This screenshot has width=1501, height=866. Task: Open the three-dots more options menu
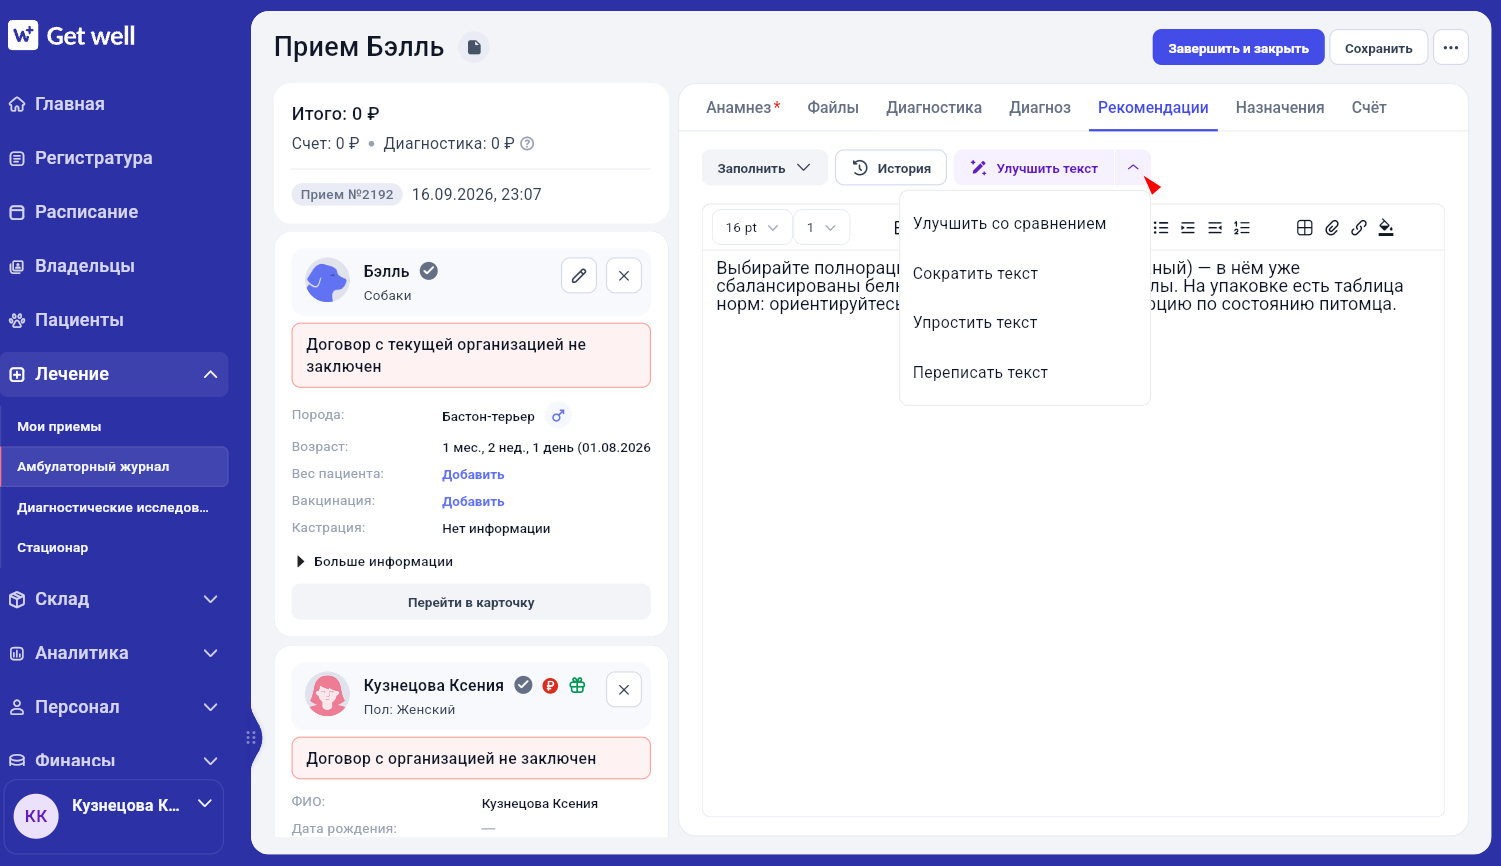1451,47
